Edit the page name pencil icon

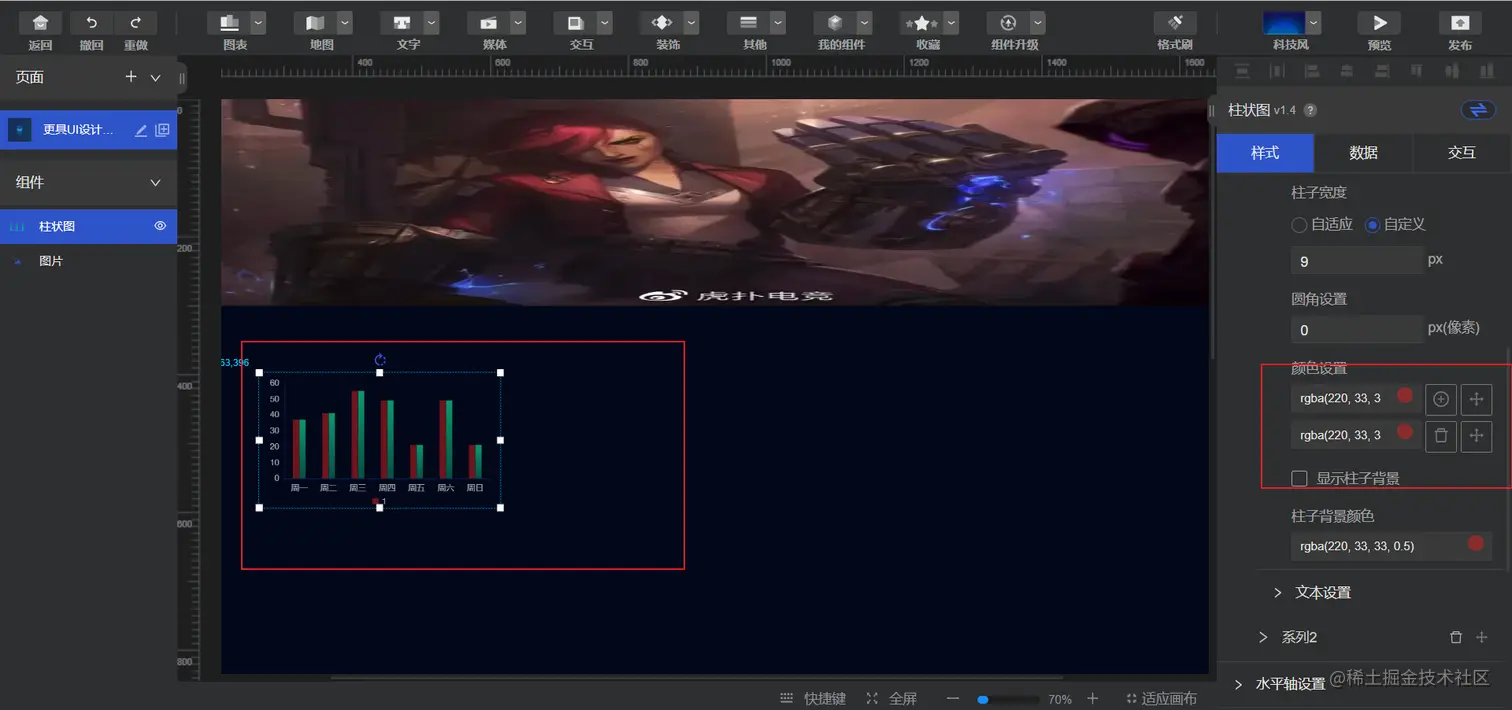pyautogui.click(x=141, y=130)
